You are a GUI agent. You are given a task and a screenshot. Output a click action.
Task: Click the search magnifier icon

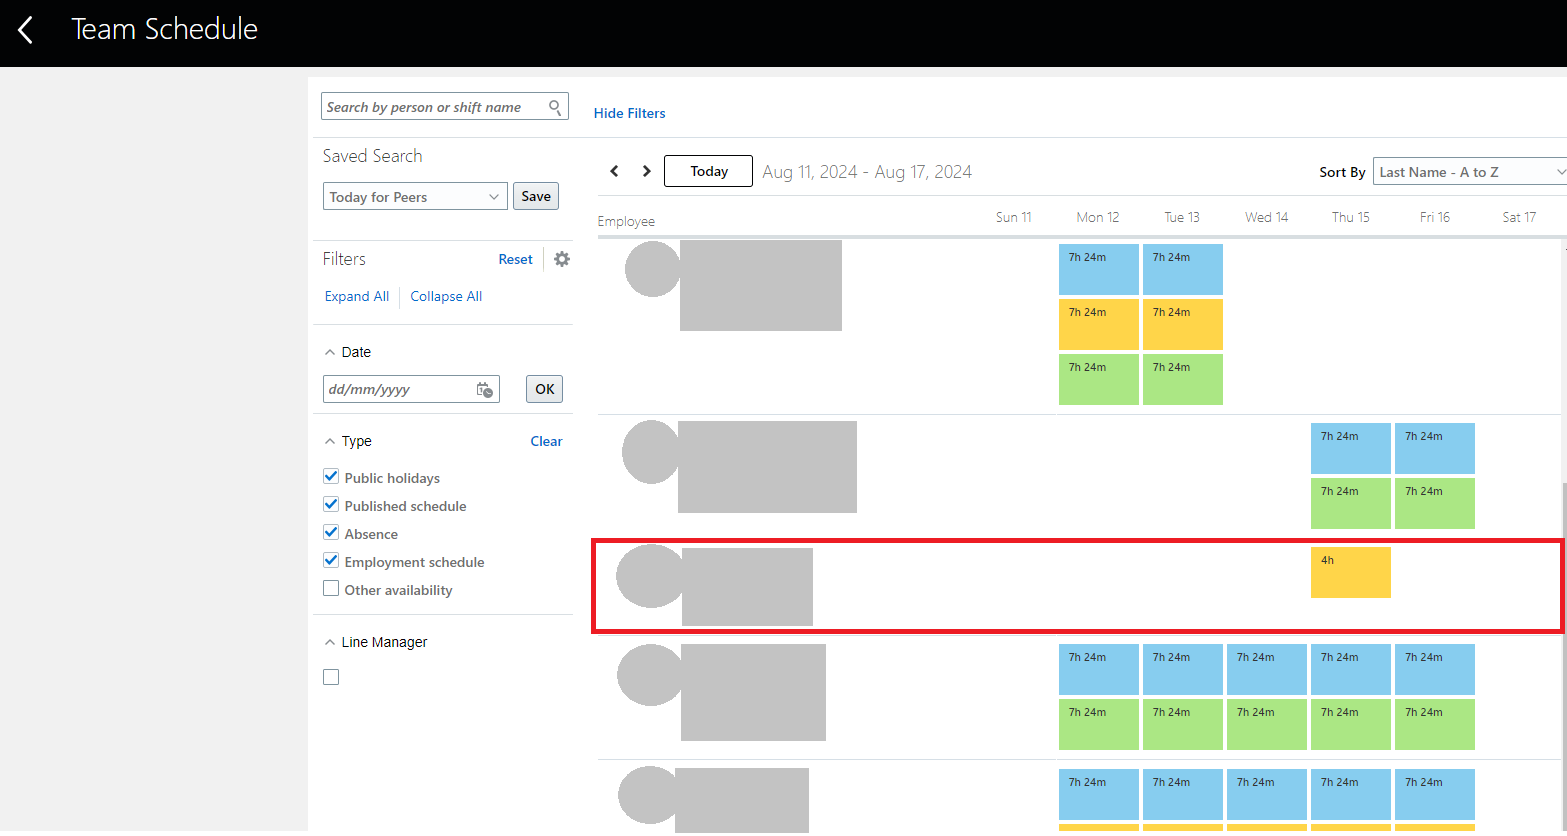(555, 107)
